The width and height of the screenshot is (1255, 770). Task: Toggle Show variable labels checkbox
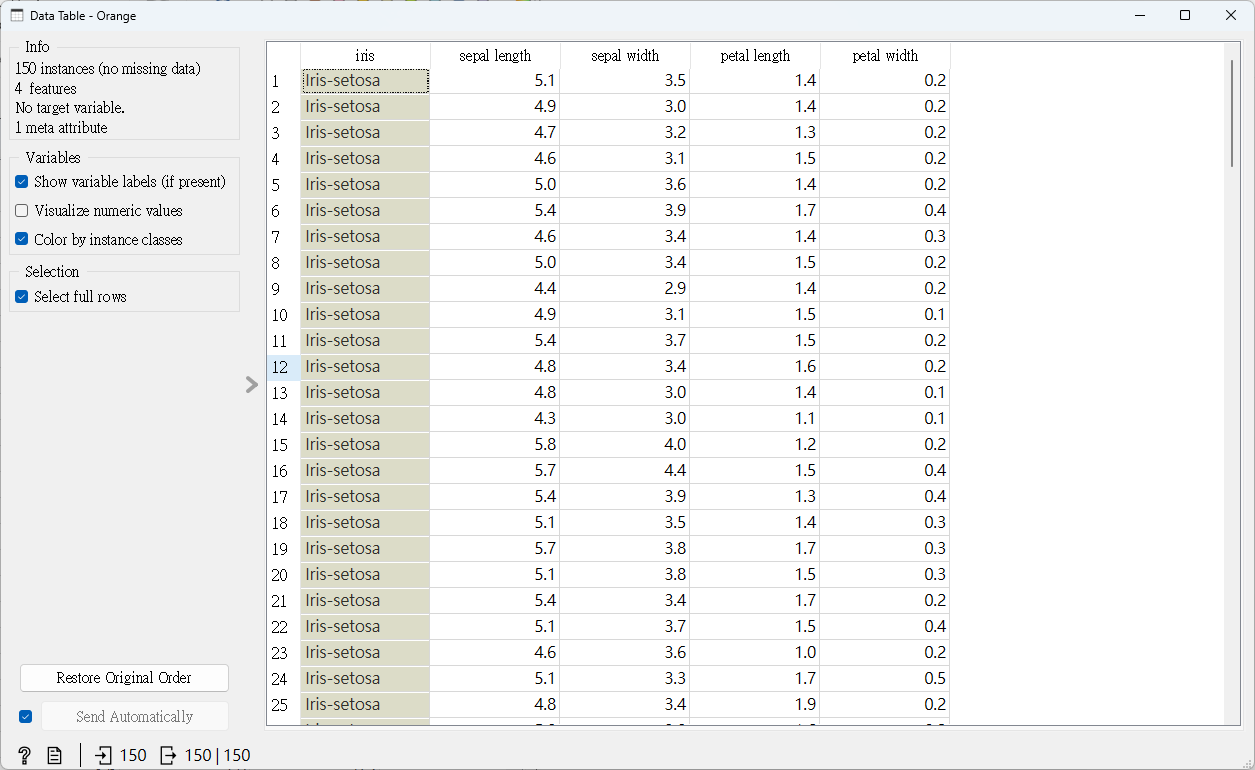point(22,182)
